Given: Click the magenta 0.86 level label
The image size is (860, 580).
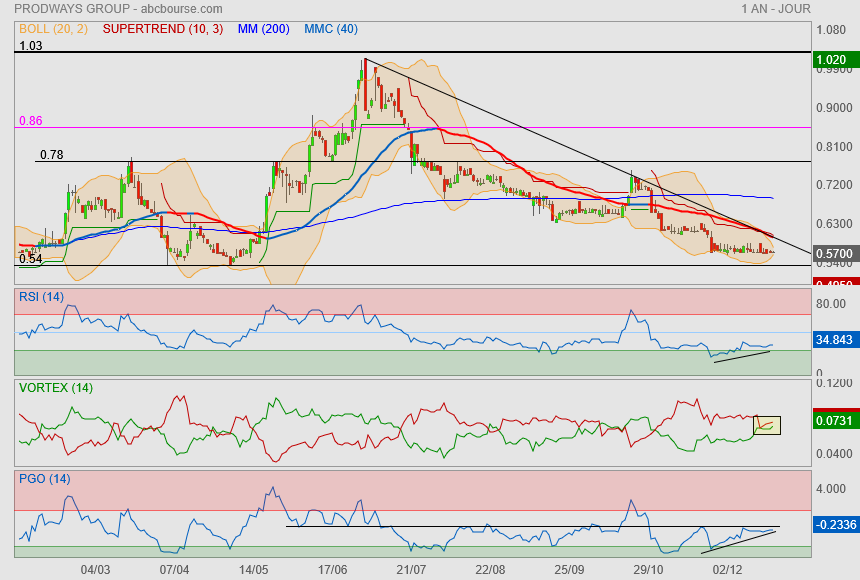Looking at the screenshot, I should point(31,120).
